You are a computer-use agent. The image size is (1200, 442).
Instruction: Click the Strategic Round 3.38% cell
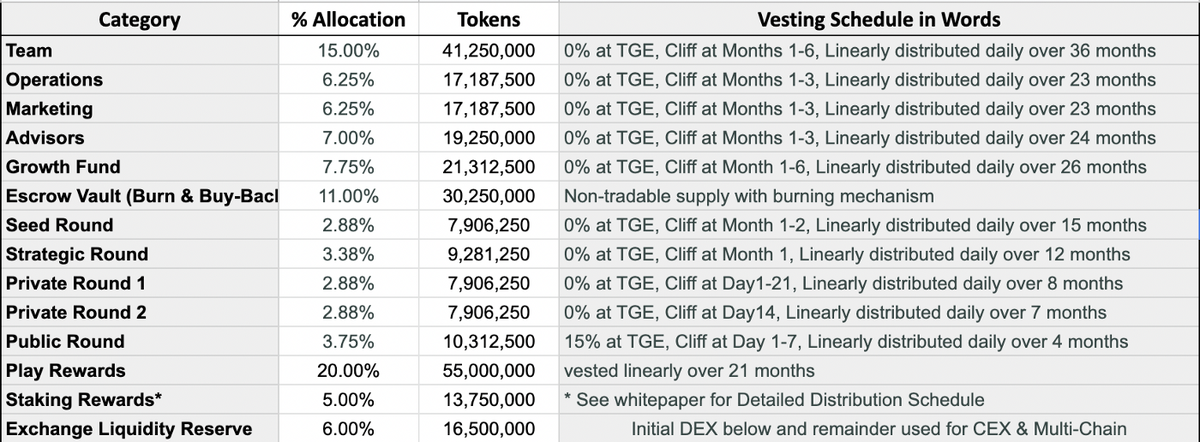point(347,254)
